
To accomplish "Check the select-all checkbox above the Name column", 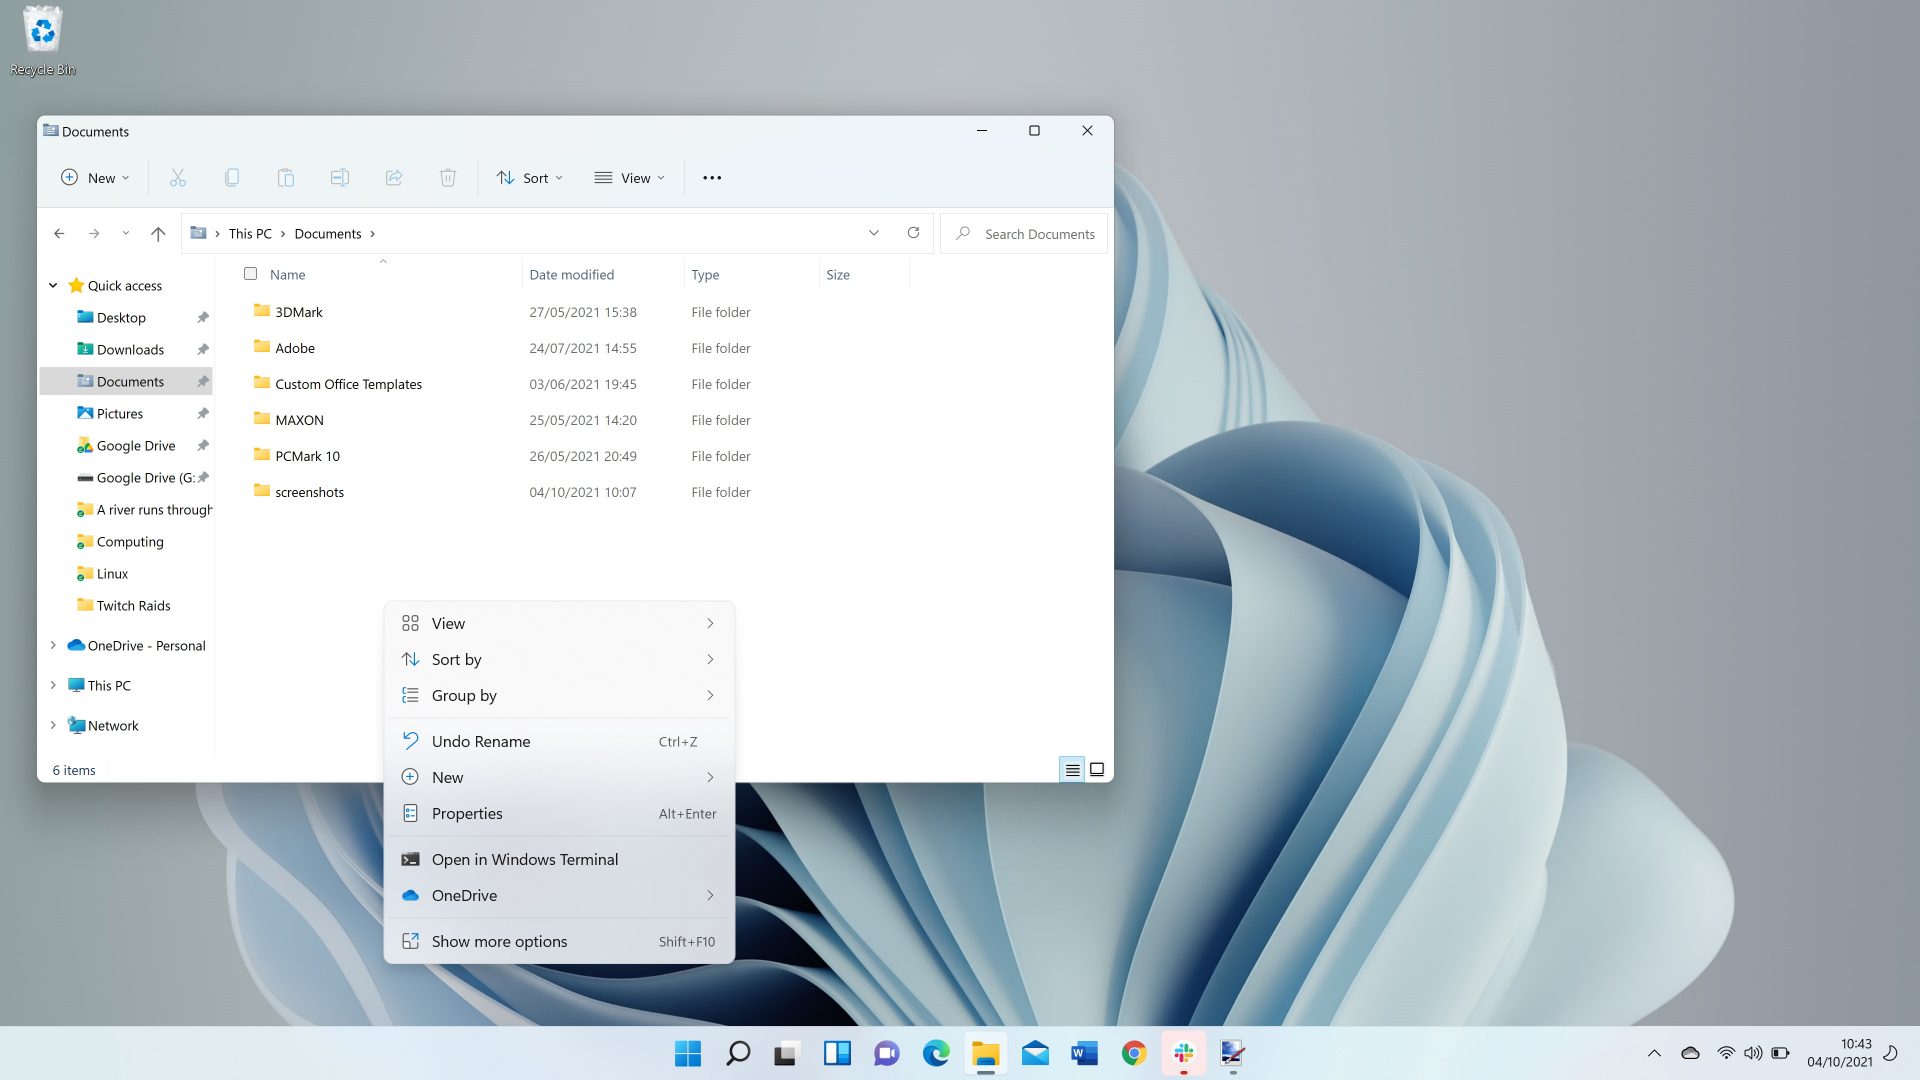I will tap(251, 273).
